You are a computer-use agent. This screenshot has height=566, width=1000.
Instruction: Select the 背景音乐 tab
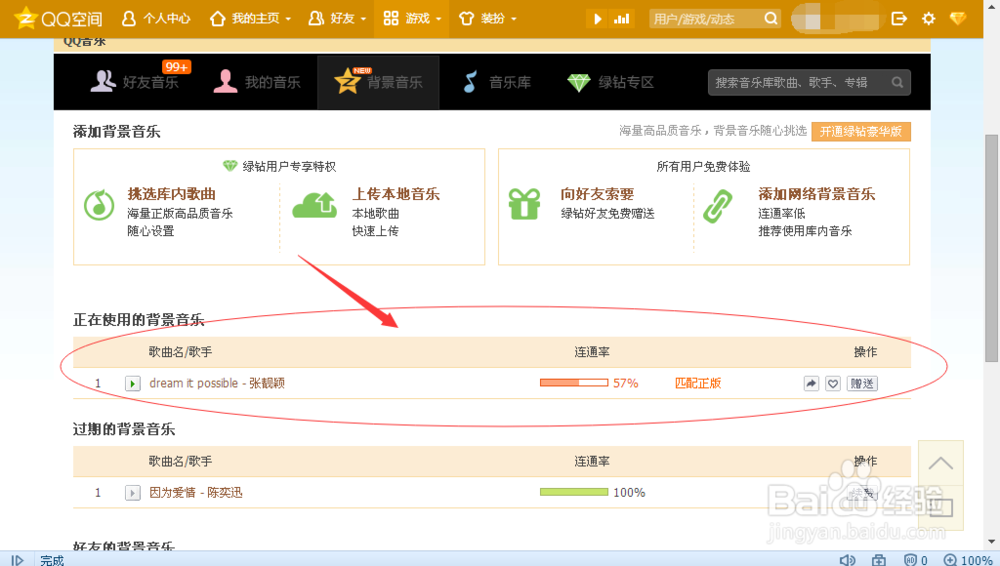pos(379,82)
